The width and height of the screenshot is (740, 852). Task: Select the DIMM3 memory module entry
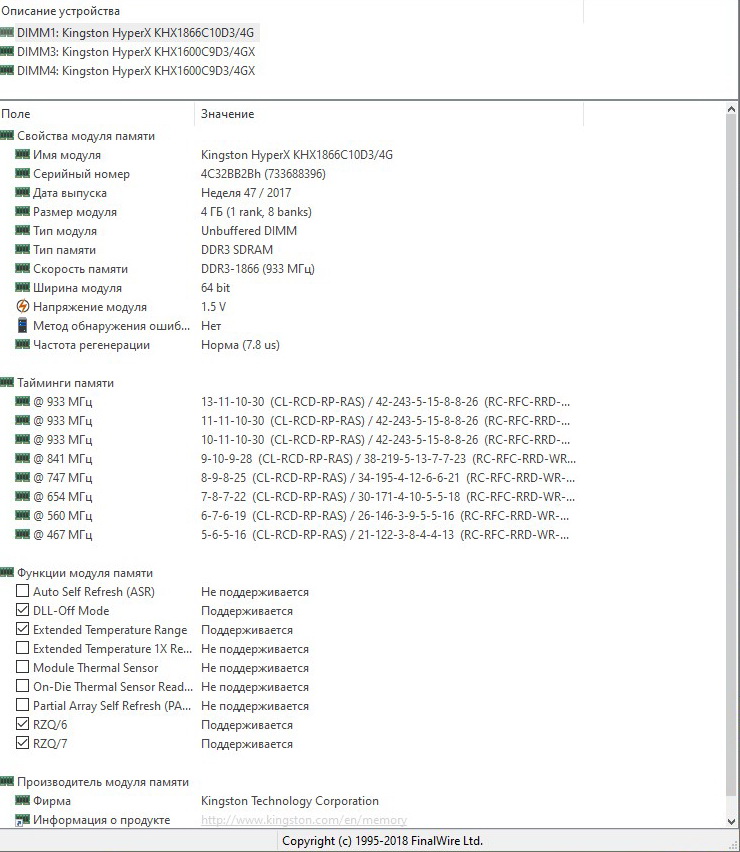click(x=136, y=52)
